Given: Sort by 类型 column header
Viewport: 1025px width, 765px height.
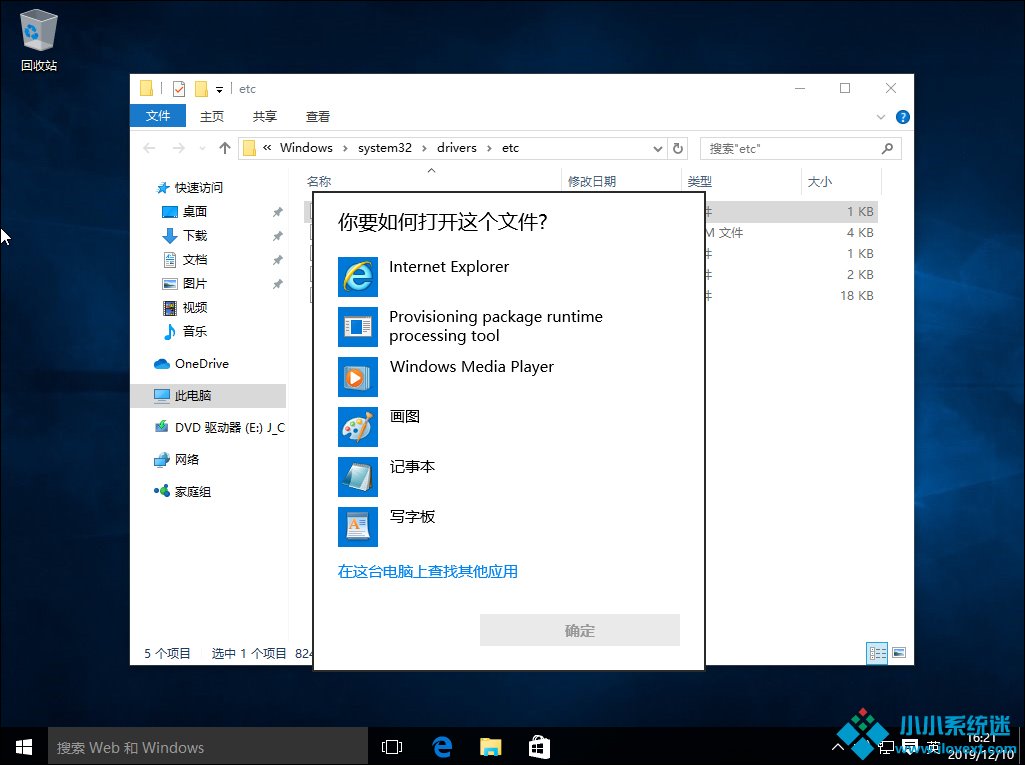Looking at the screenshot, I should tap(699, 181).
